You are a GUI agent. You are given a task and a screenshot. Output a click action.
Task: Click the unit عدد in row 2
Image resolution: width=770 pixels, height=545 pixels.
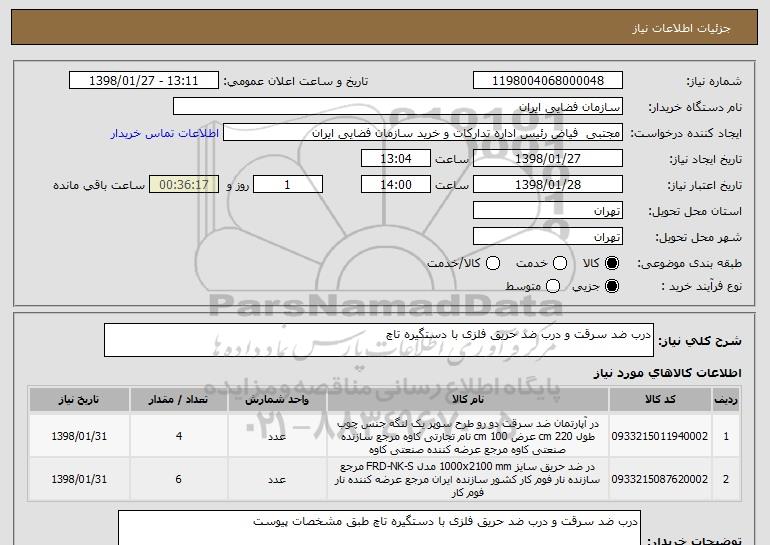[x=277, y=479]
